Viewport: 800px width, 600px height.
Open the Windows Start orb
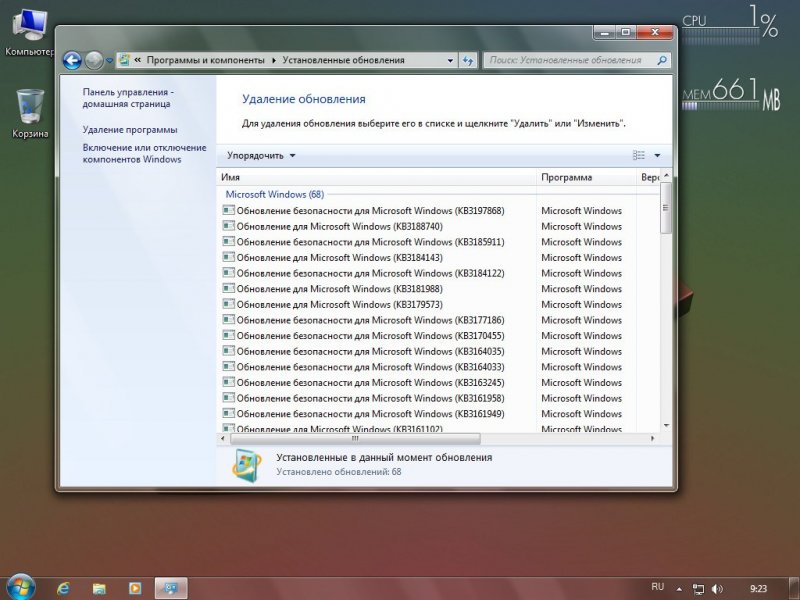21,586
